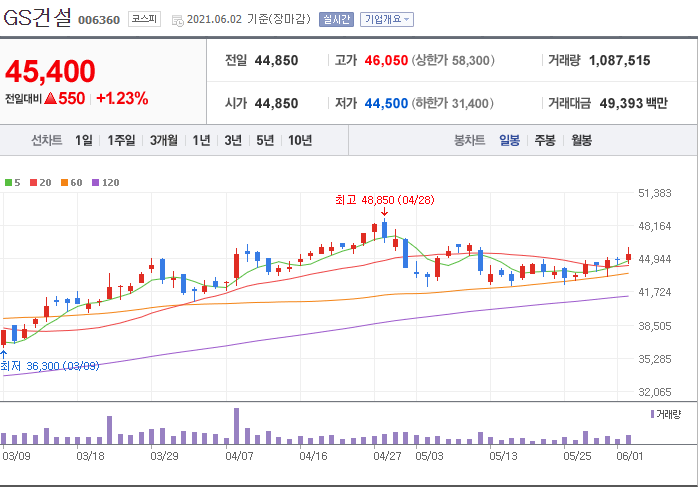
Task: Switch to 주봉 weekly candle chart
Action: pyautogui.click(x=545, y=141)
